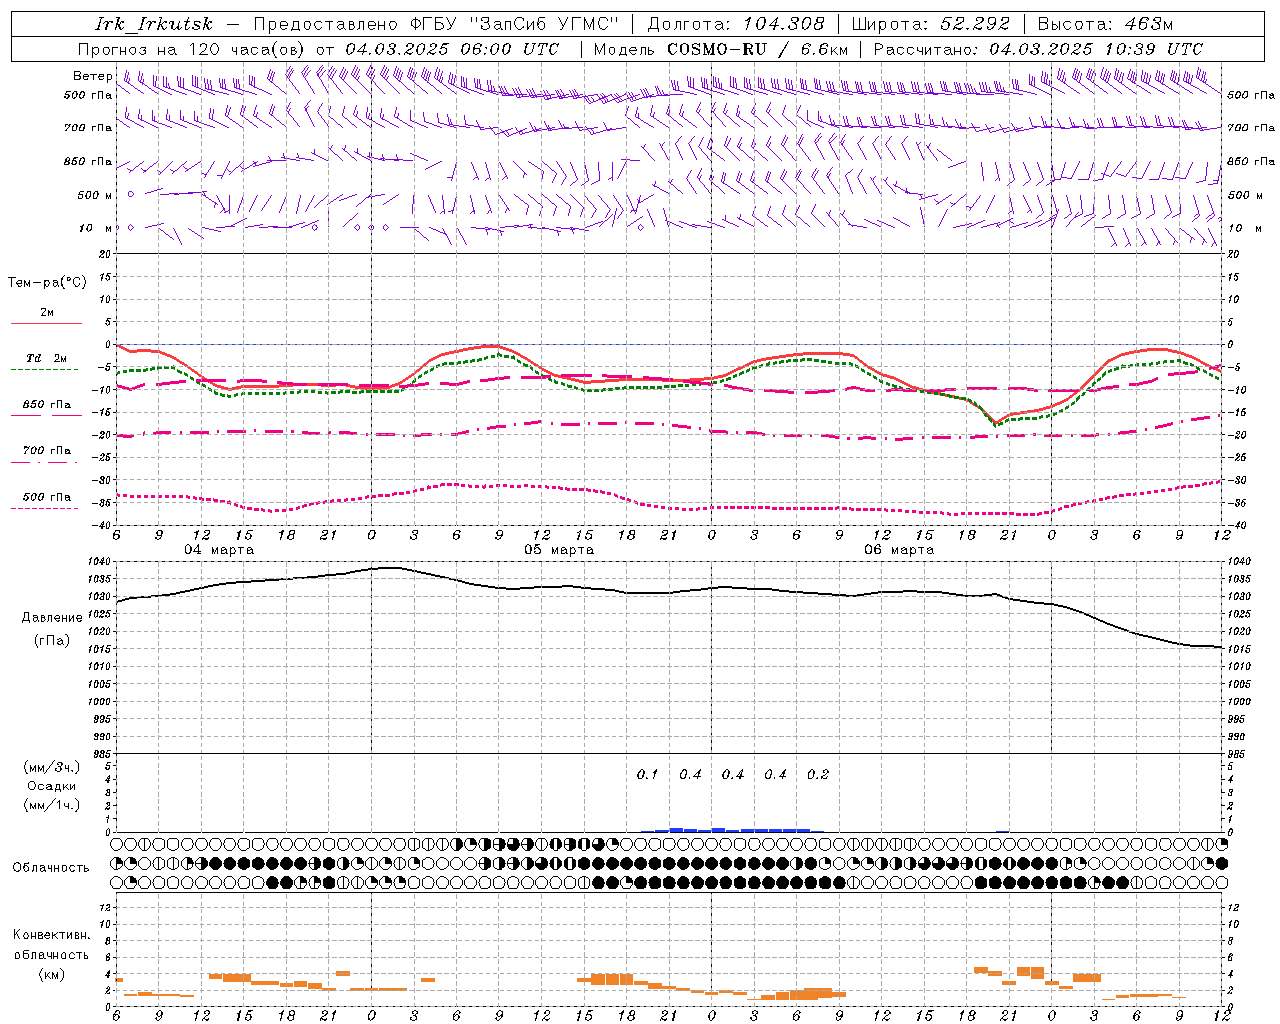Click the 'Тем-ра(°C)' temperature panel label
This screenshot has height=1024, width=1280.
coord(47,283)
